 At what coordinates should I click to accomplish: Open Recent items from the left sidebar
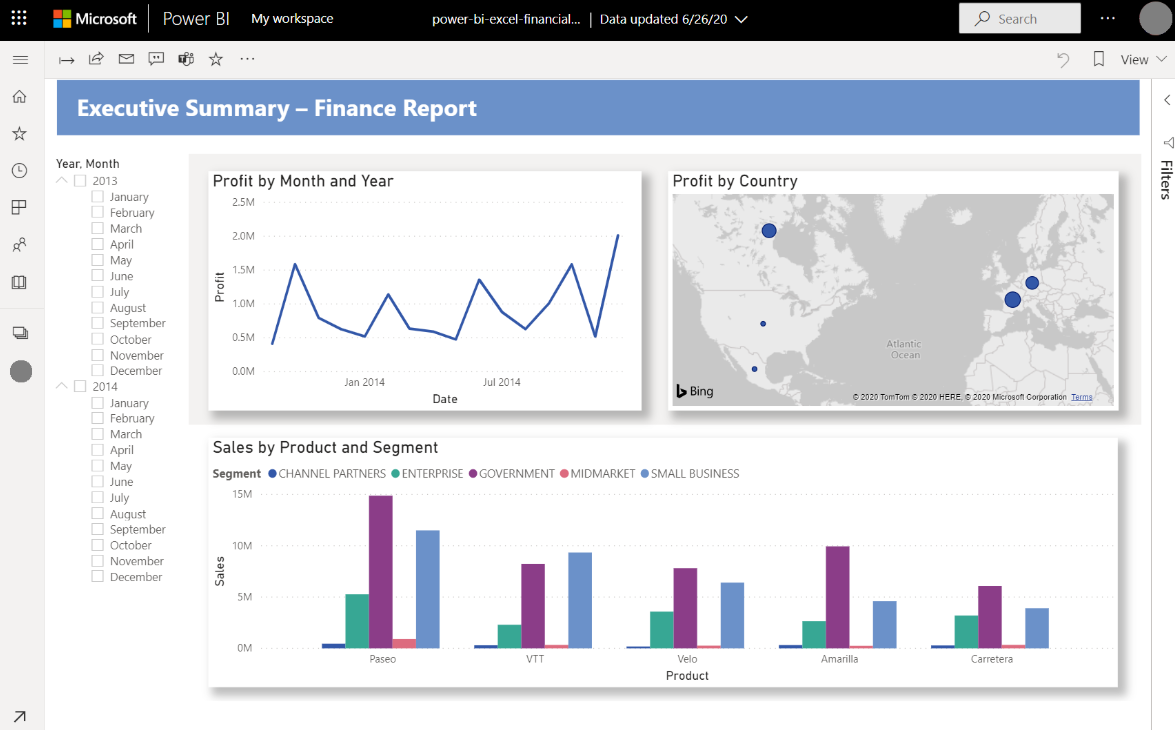[19, 170]
